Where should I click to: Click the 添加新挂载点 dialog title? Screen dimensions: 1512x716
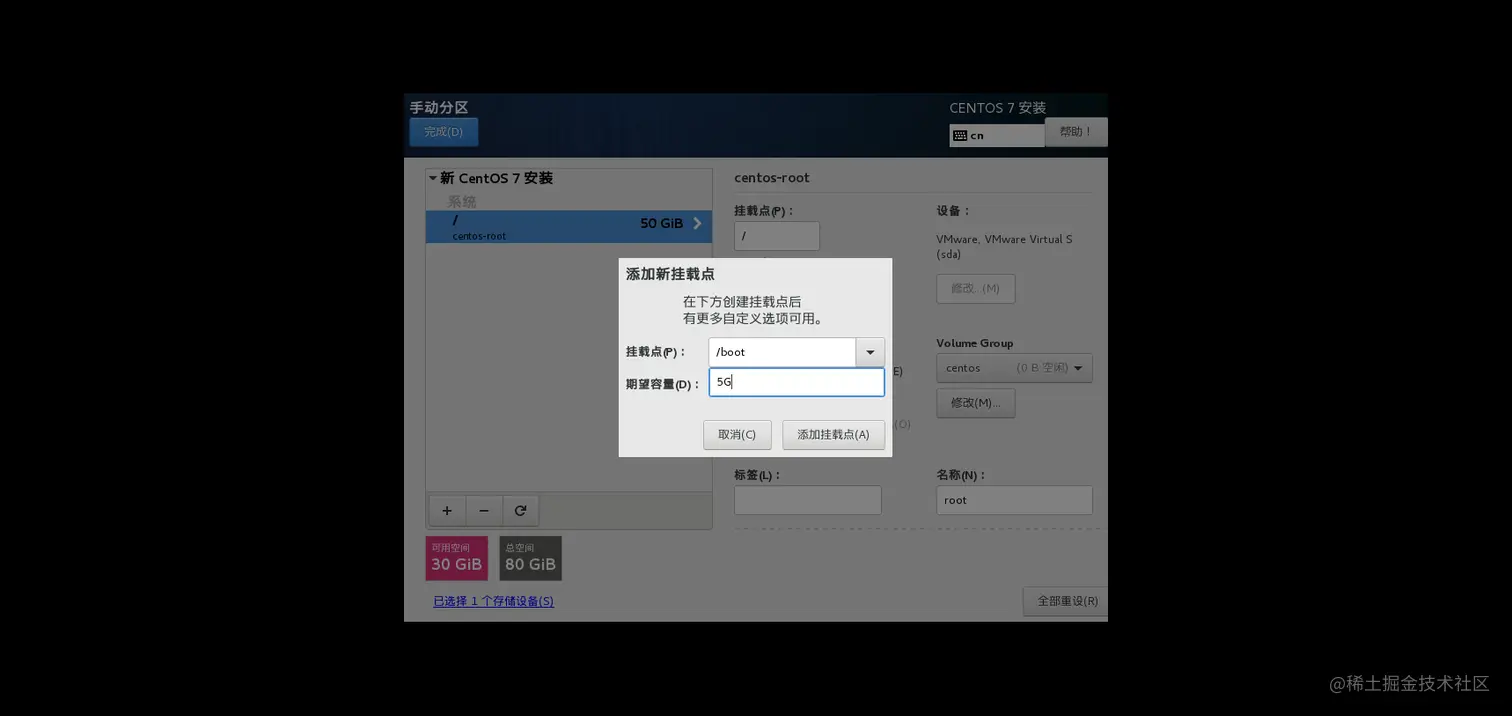pos(670,274)
